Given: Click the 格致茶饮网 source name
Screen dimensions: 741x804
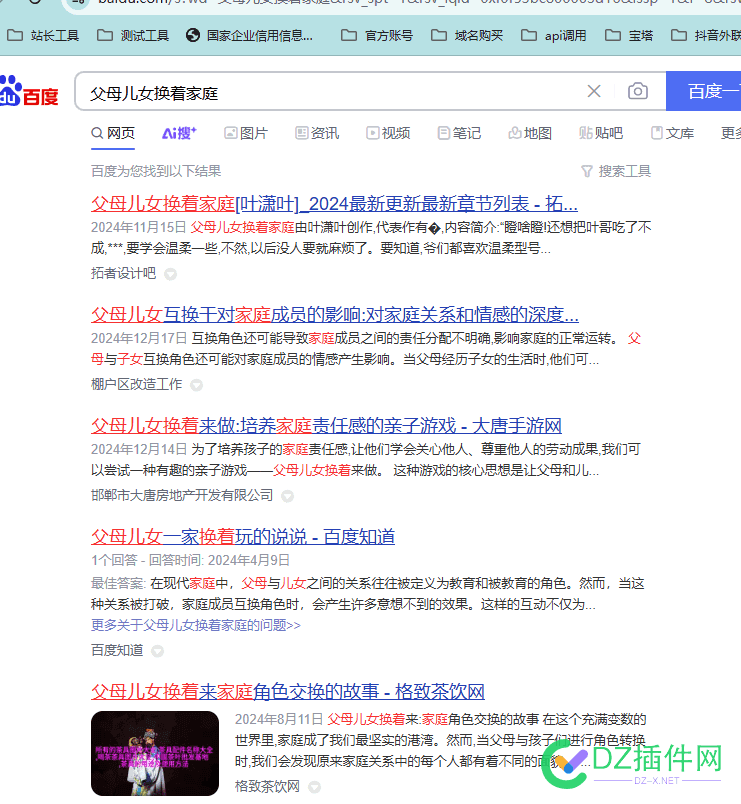Looking at the screenshot, I should click(x=267, y=786).
